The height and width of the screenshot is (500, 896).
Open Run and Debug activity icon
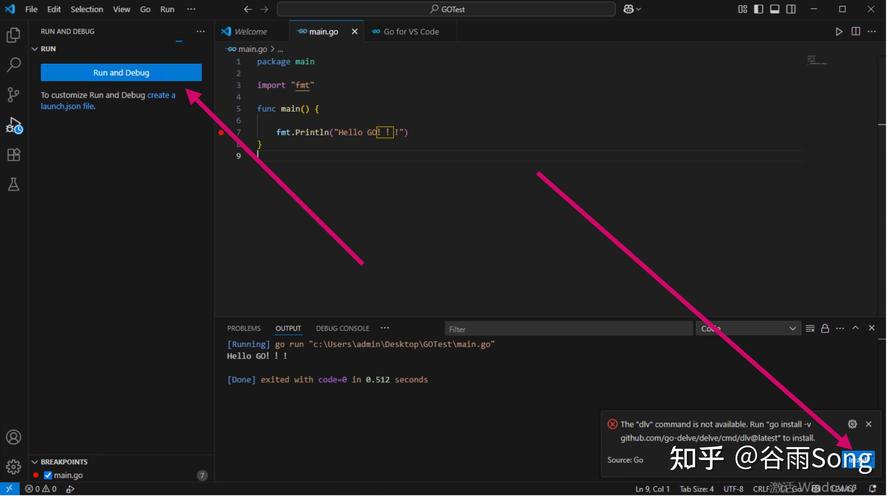tap(13, 125)
